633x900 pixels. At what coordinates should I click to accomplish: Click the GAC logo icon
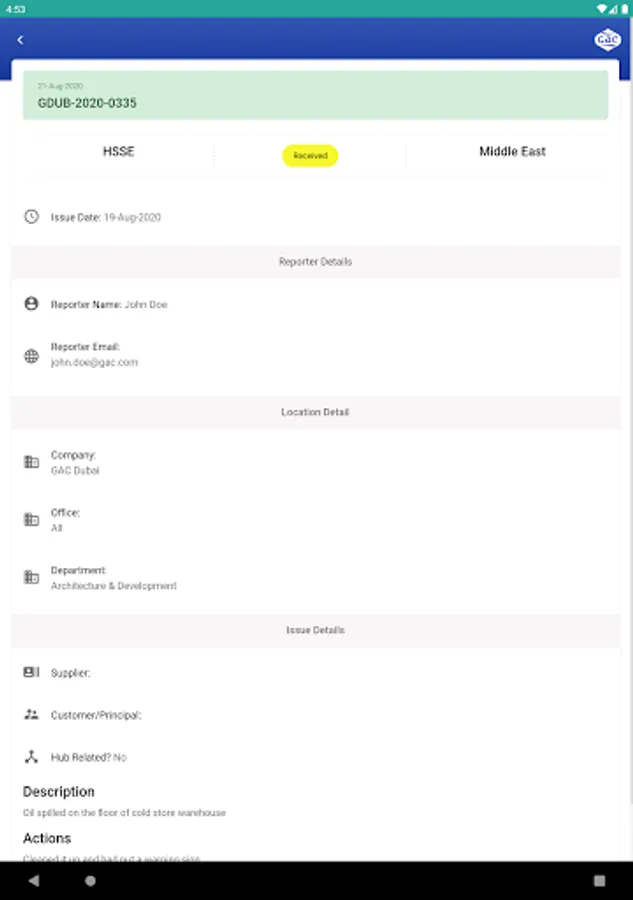[x=607, y=40]
